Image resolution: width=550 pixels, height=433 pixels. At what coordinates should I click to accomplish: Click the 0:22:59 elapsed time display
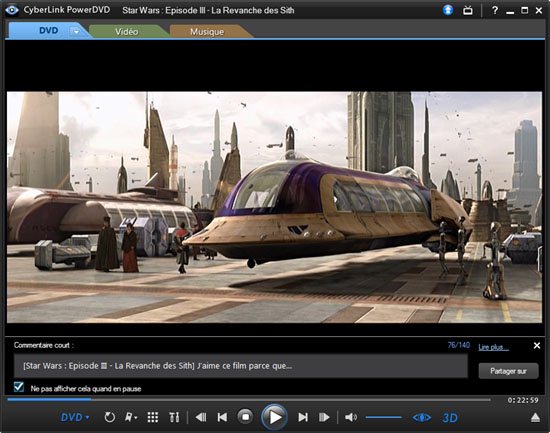pyautogui.click(x=523, y=400)
